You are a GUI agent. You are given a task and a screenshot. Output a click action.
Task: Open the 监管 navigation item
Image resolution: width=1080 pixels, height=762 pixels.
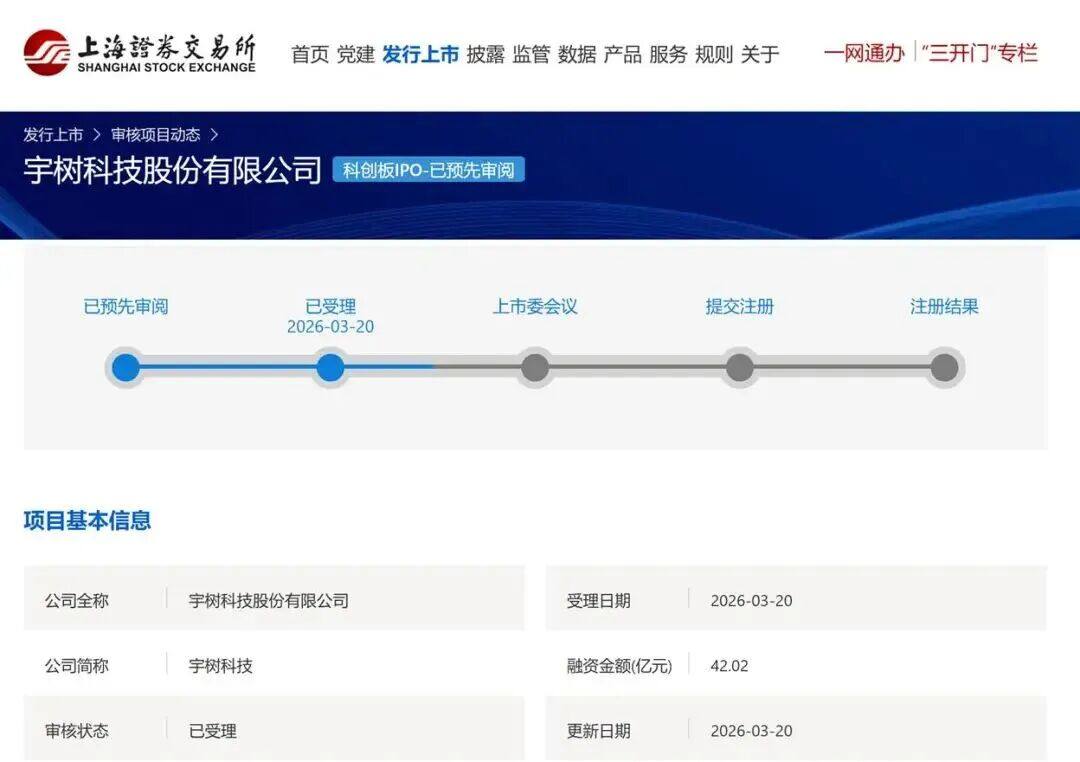point(532,54)
